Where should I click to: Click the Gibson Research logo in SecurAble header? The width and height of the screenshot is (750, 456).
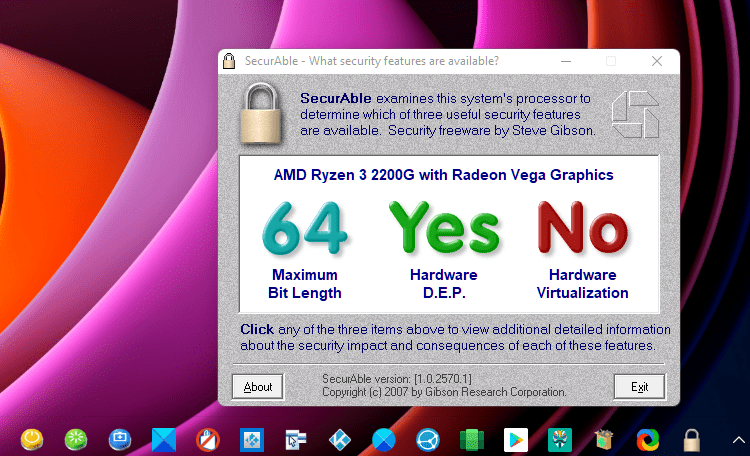tap(635, 115)
